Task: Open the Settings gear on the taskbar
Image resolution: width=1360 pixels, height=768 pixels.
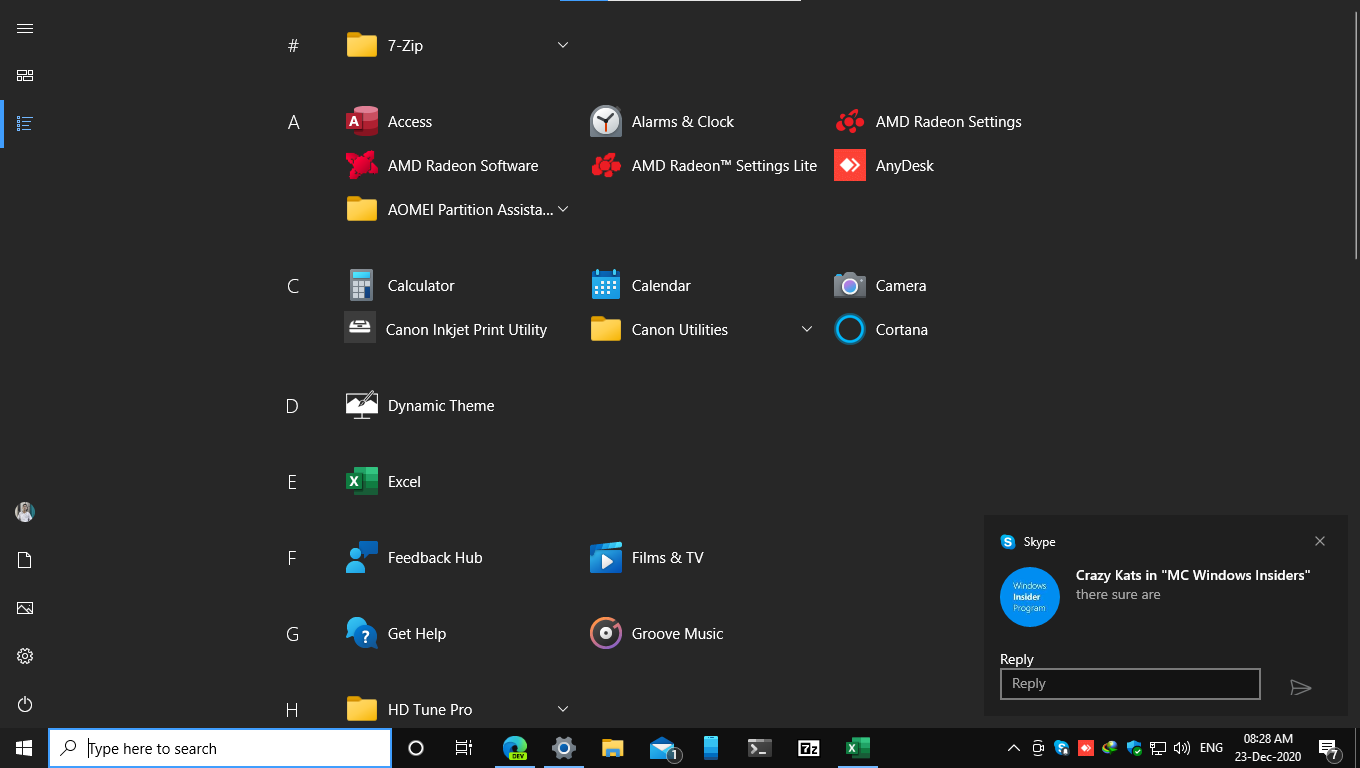Action: point(564,748)
